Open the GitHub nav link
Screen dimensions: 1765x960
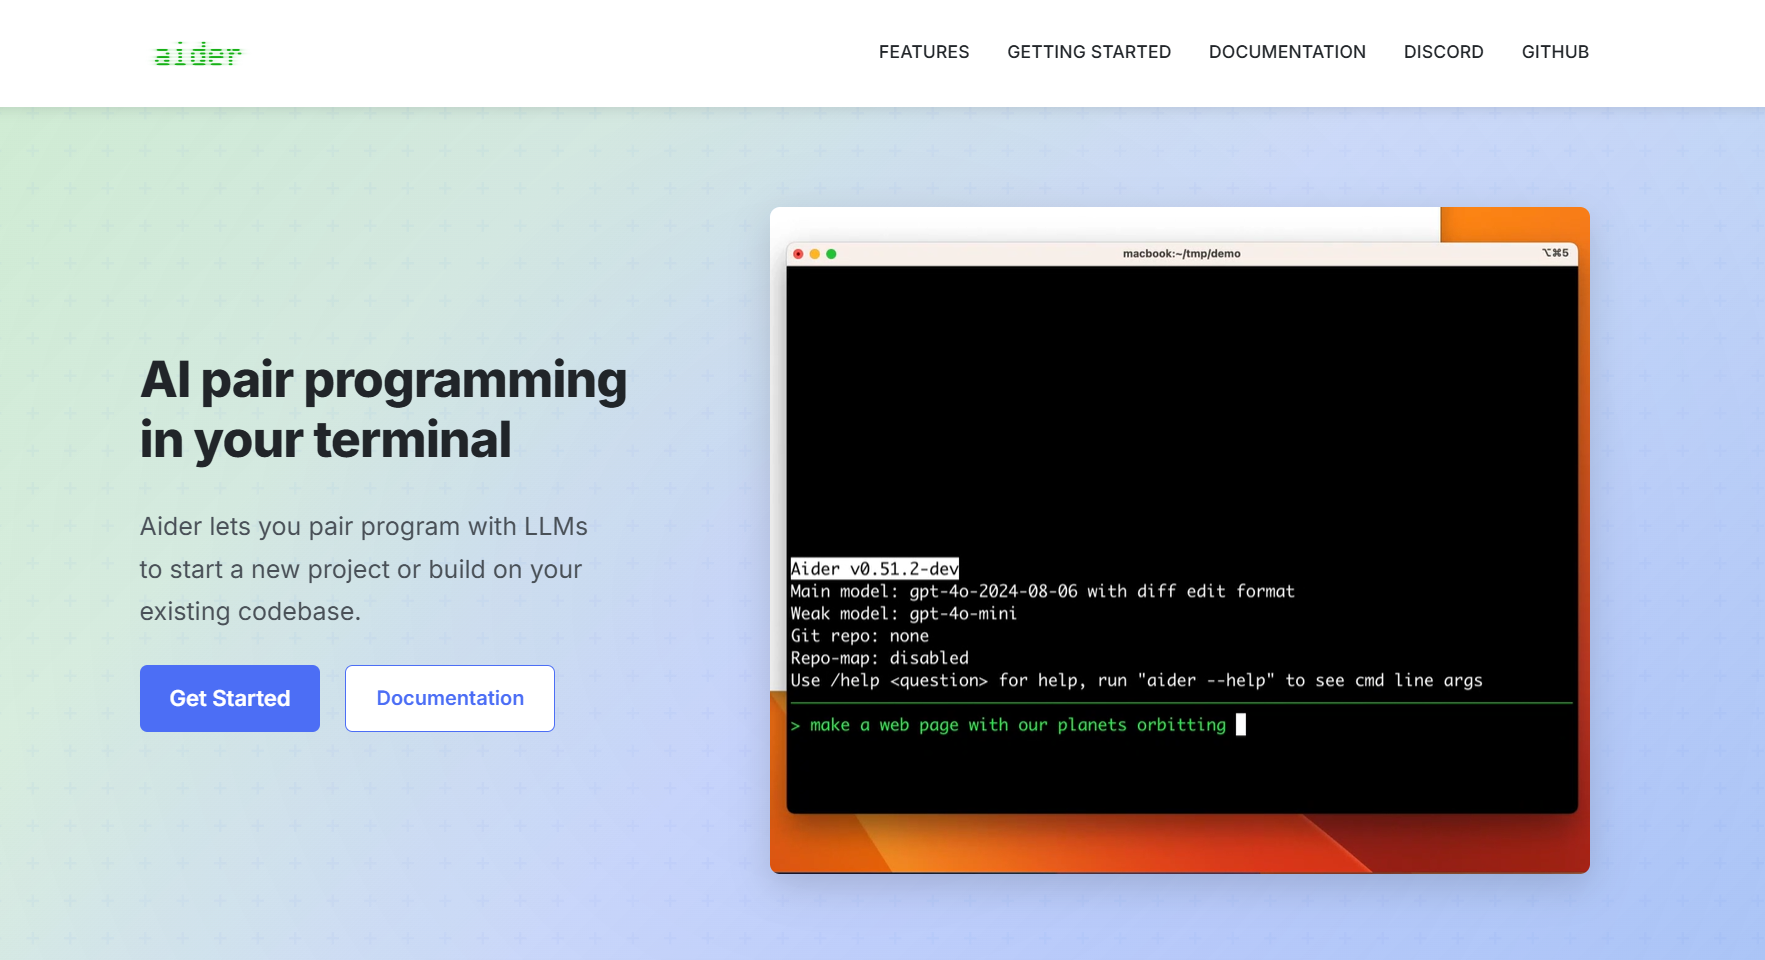(x=1555, y=52)
